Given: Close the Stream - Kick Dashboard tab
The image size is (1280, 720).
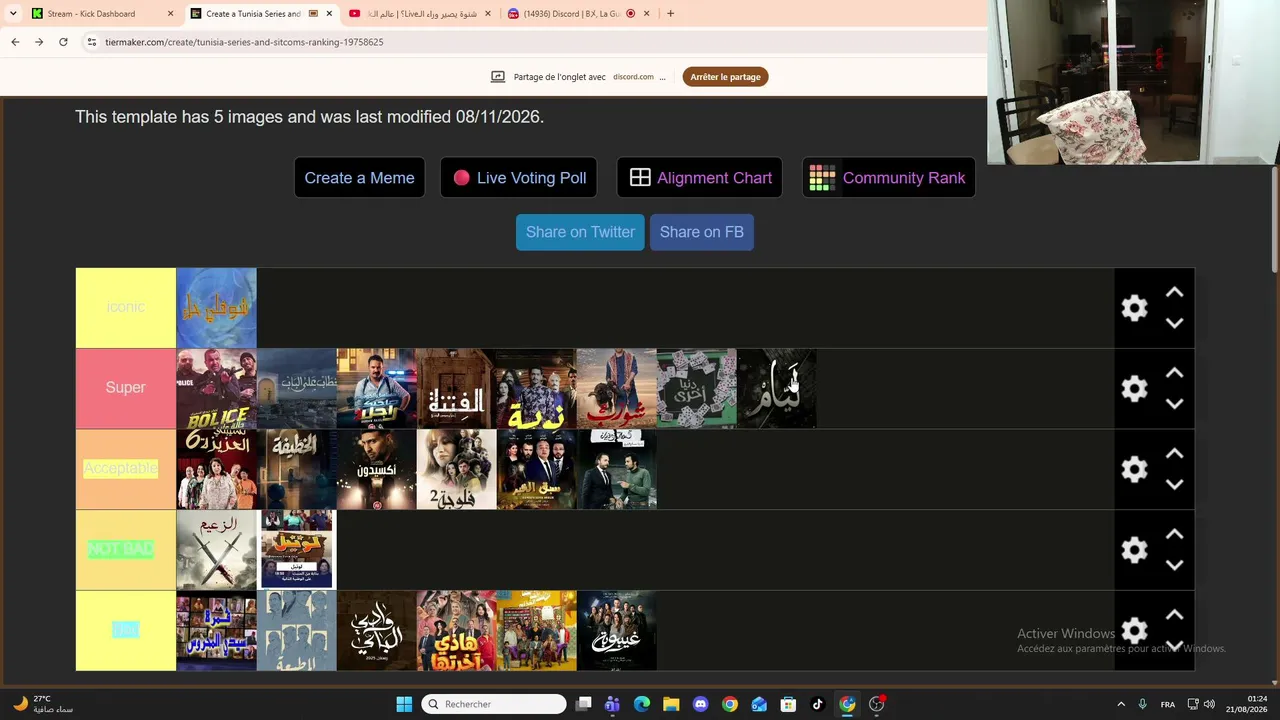Looking at the screenshot, I should pyautogui.click(x=170, y=14).
